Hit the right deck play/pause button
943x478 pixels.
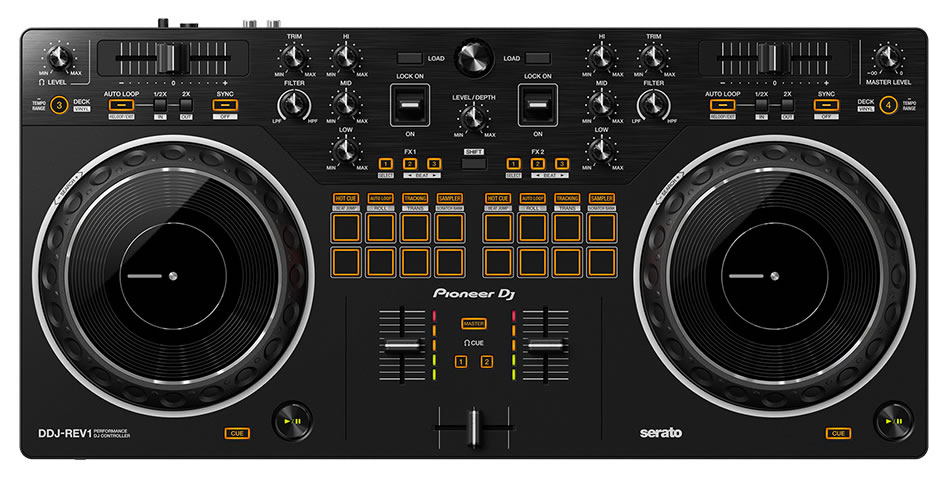pyautogui.click(x=894, y=421)
